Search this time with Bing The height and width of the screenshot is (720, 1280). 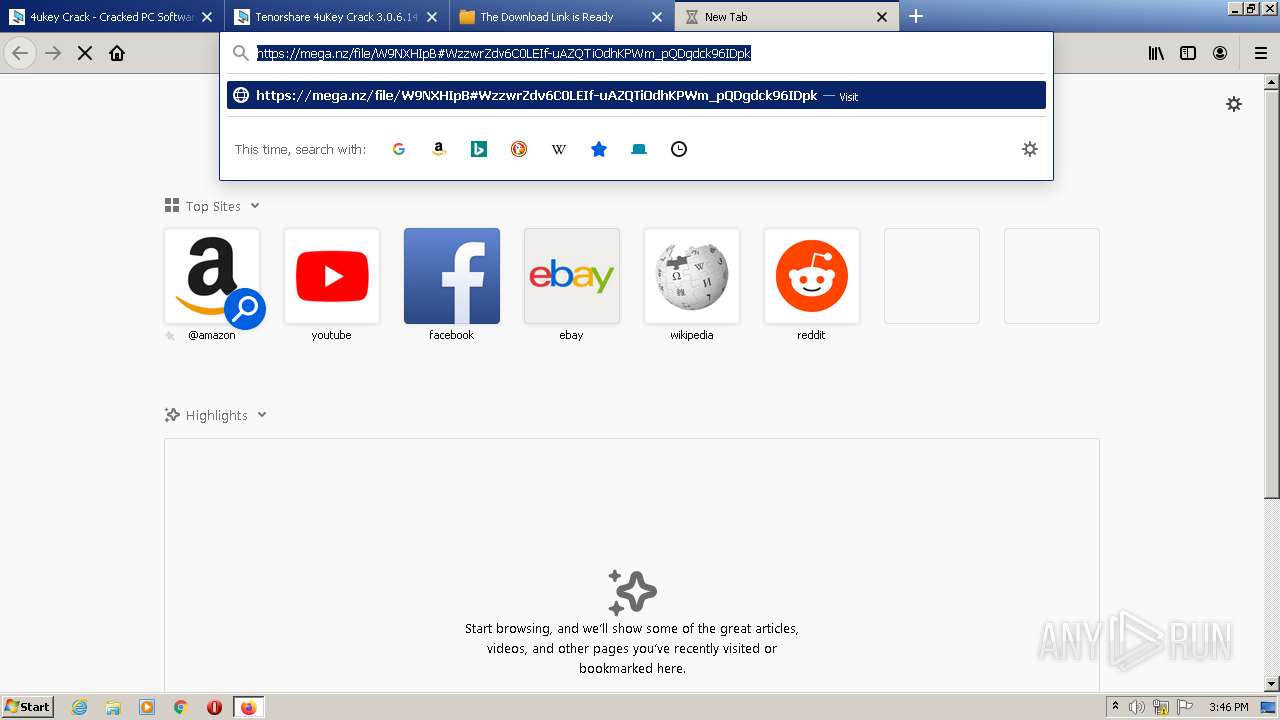pos(479,149)
